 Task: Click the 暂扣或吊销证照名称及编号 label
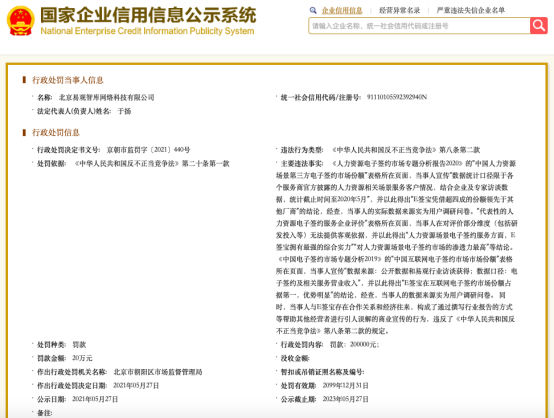click(322, 372)
